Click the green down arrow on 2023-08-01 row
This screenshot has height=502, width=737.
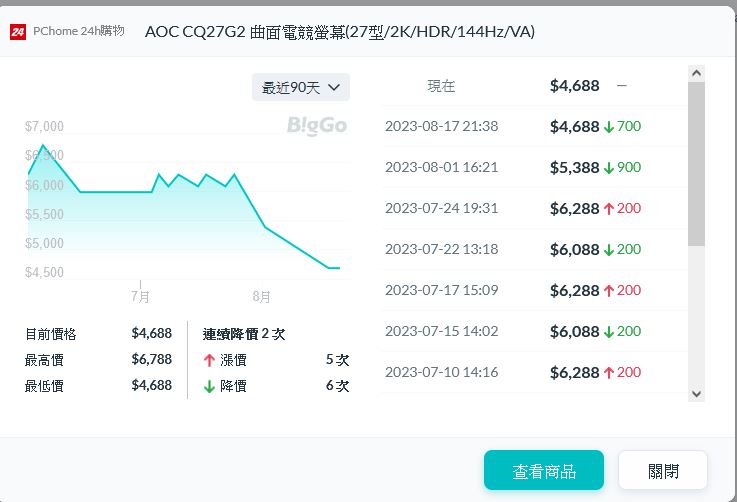[x=608, y=168]
